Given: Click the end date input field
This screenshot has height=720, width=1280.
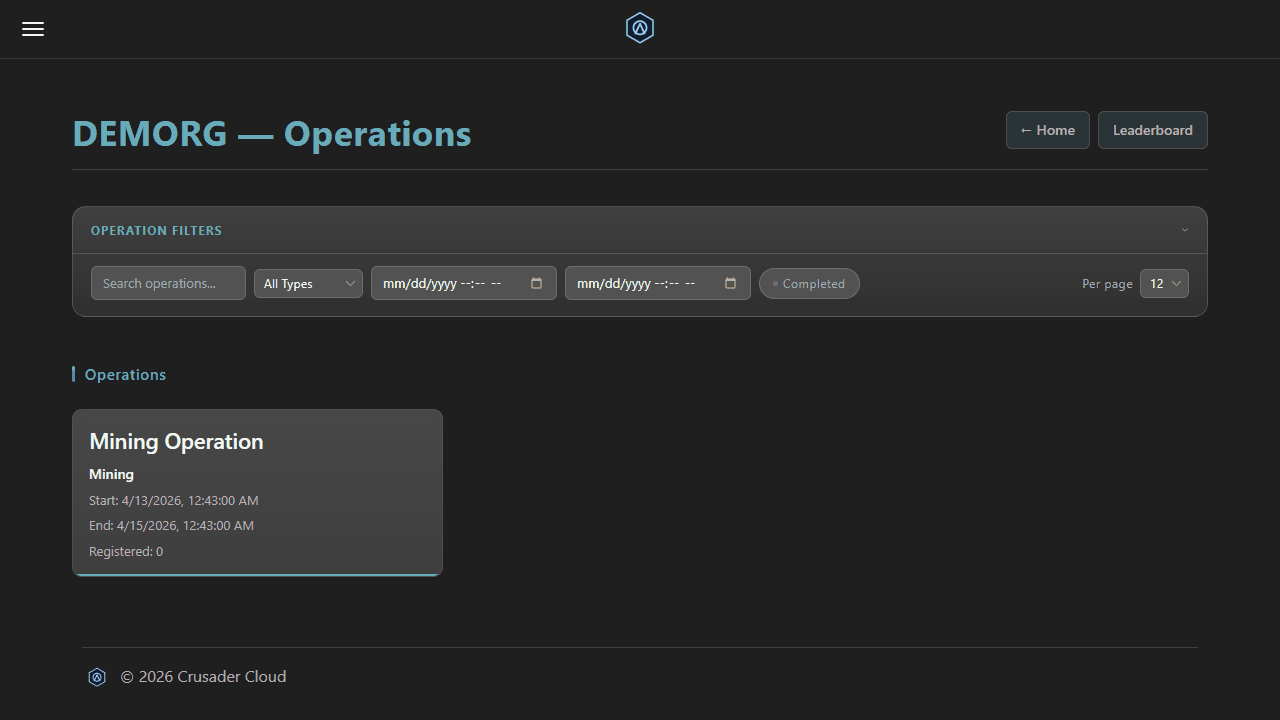Looking at the screenshot, I should click(x=640, y=283).
